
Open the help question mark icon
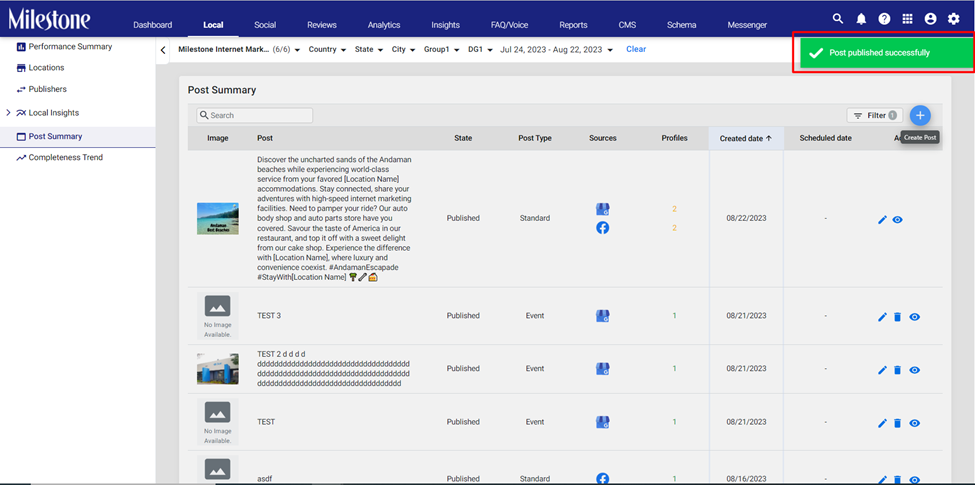click(x=884, y=19)
